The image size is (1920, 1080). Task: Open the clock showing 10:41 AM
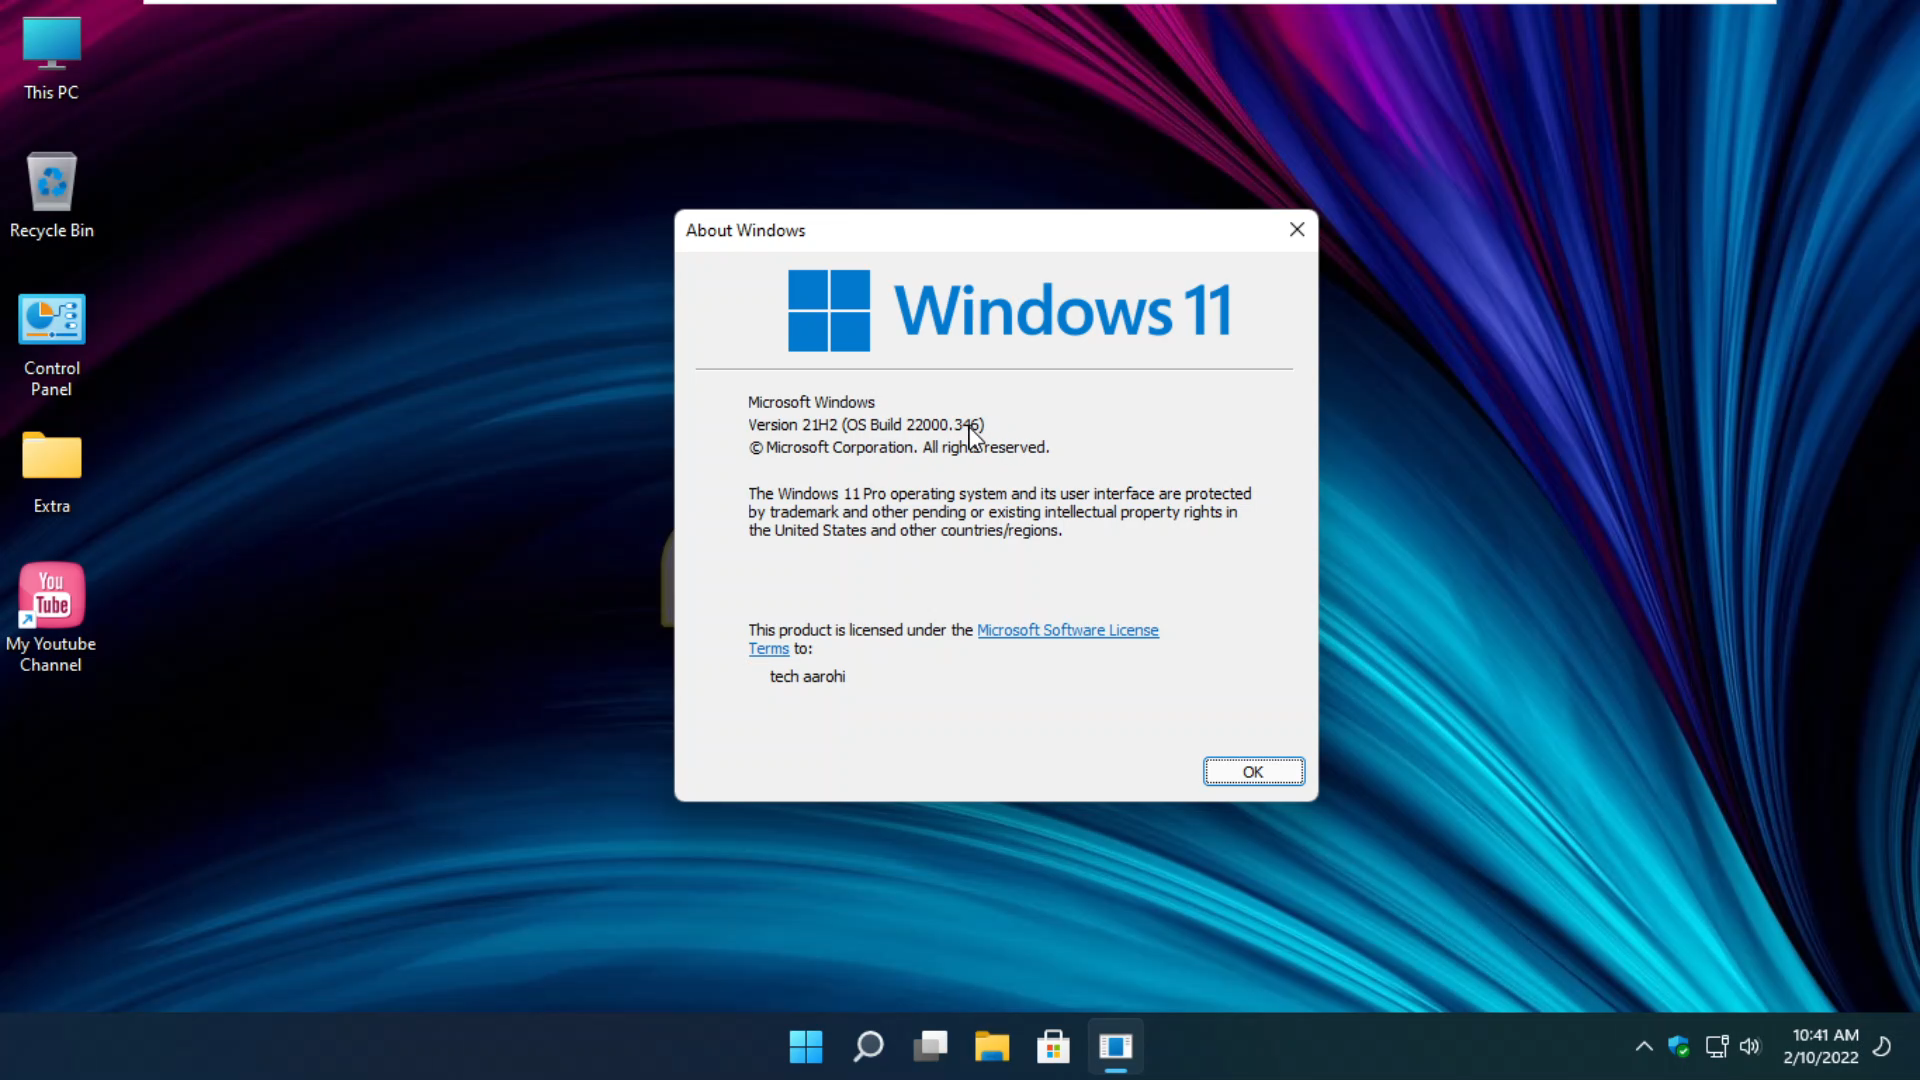1821,1047
